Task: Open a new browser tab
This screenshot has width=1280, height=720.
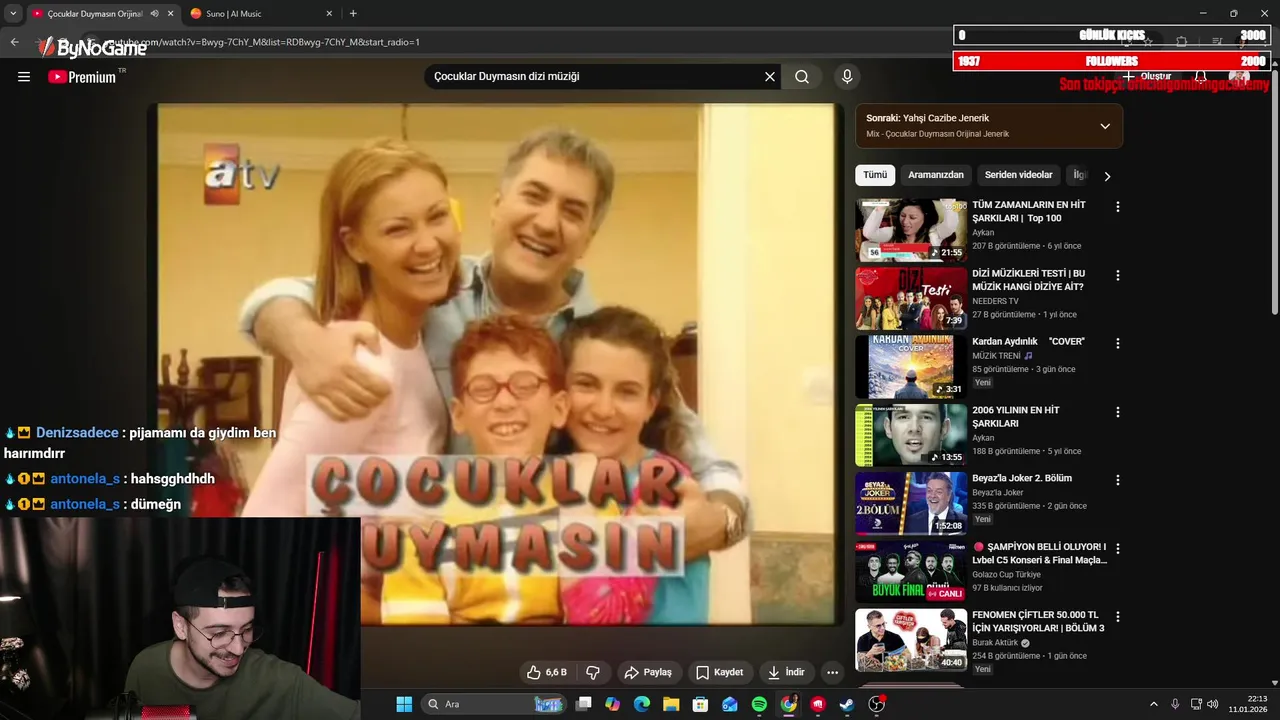Action: (x=353, y=14)
